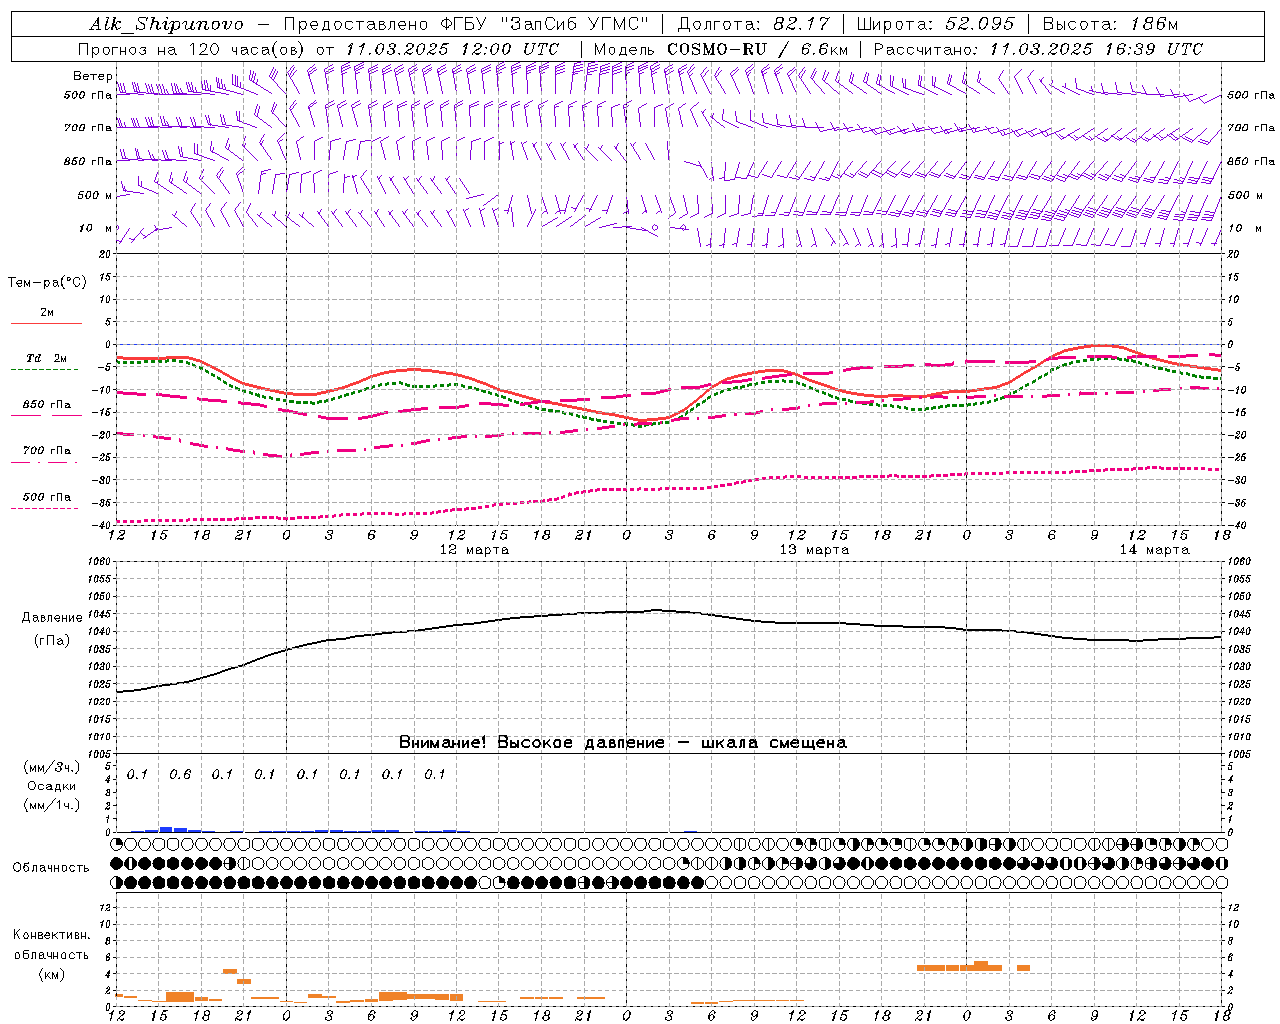Image resolution: width=1280 pixels, height=1024 pixels.
Task: Click the longitude value 'Долгота: 82.17'
Action: (x=754, y=24)
